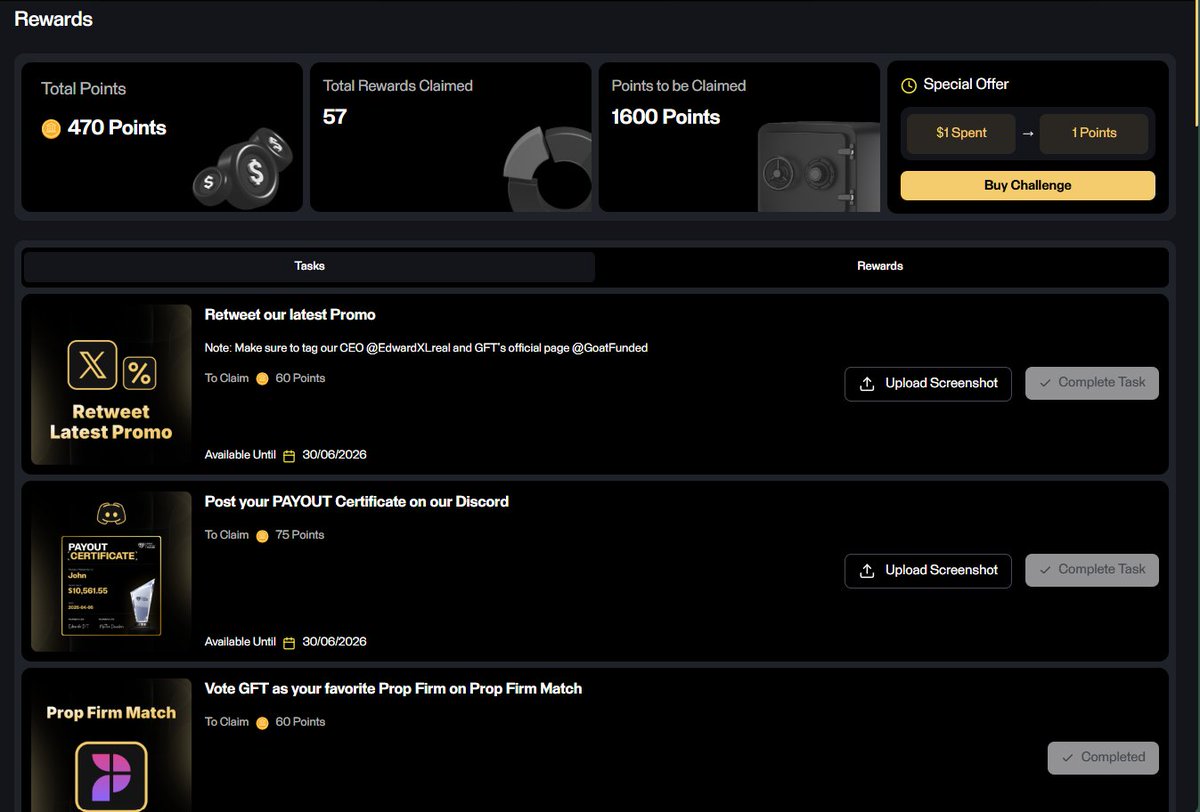Open the Retweet Latest Promo thumbnail
Image resolution: width=1200 pixels, height=812 pixels.
(x=111, y=385)
